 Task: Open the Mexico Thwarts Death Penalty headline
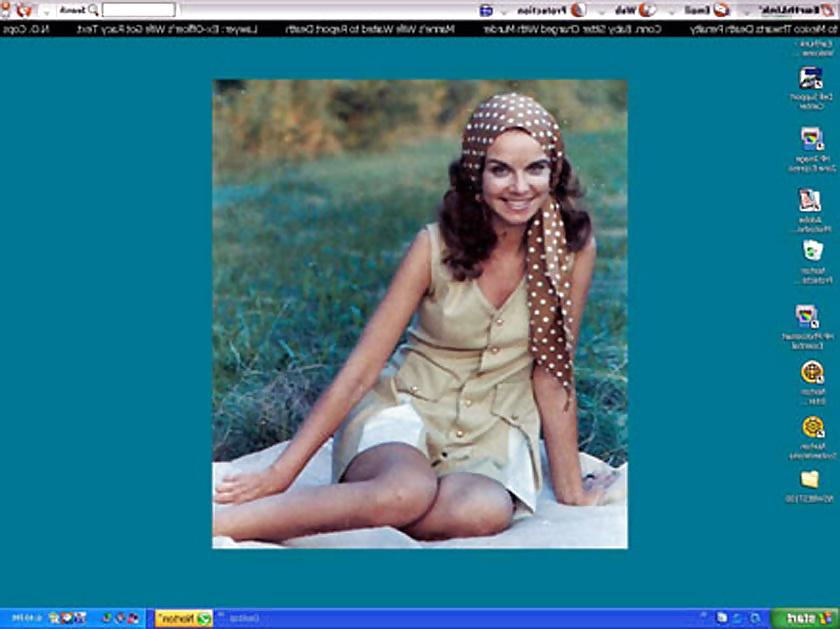point(764,29)
